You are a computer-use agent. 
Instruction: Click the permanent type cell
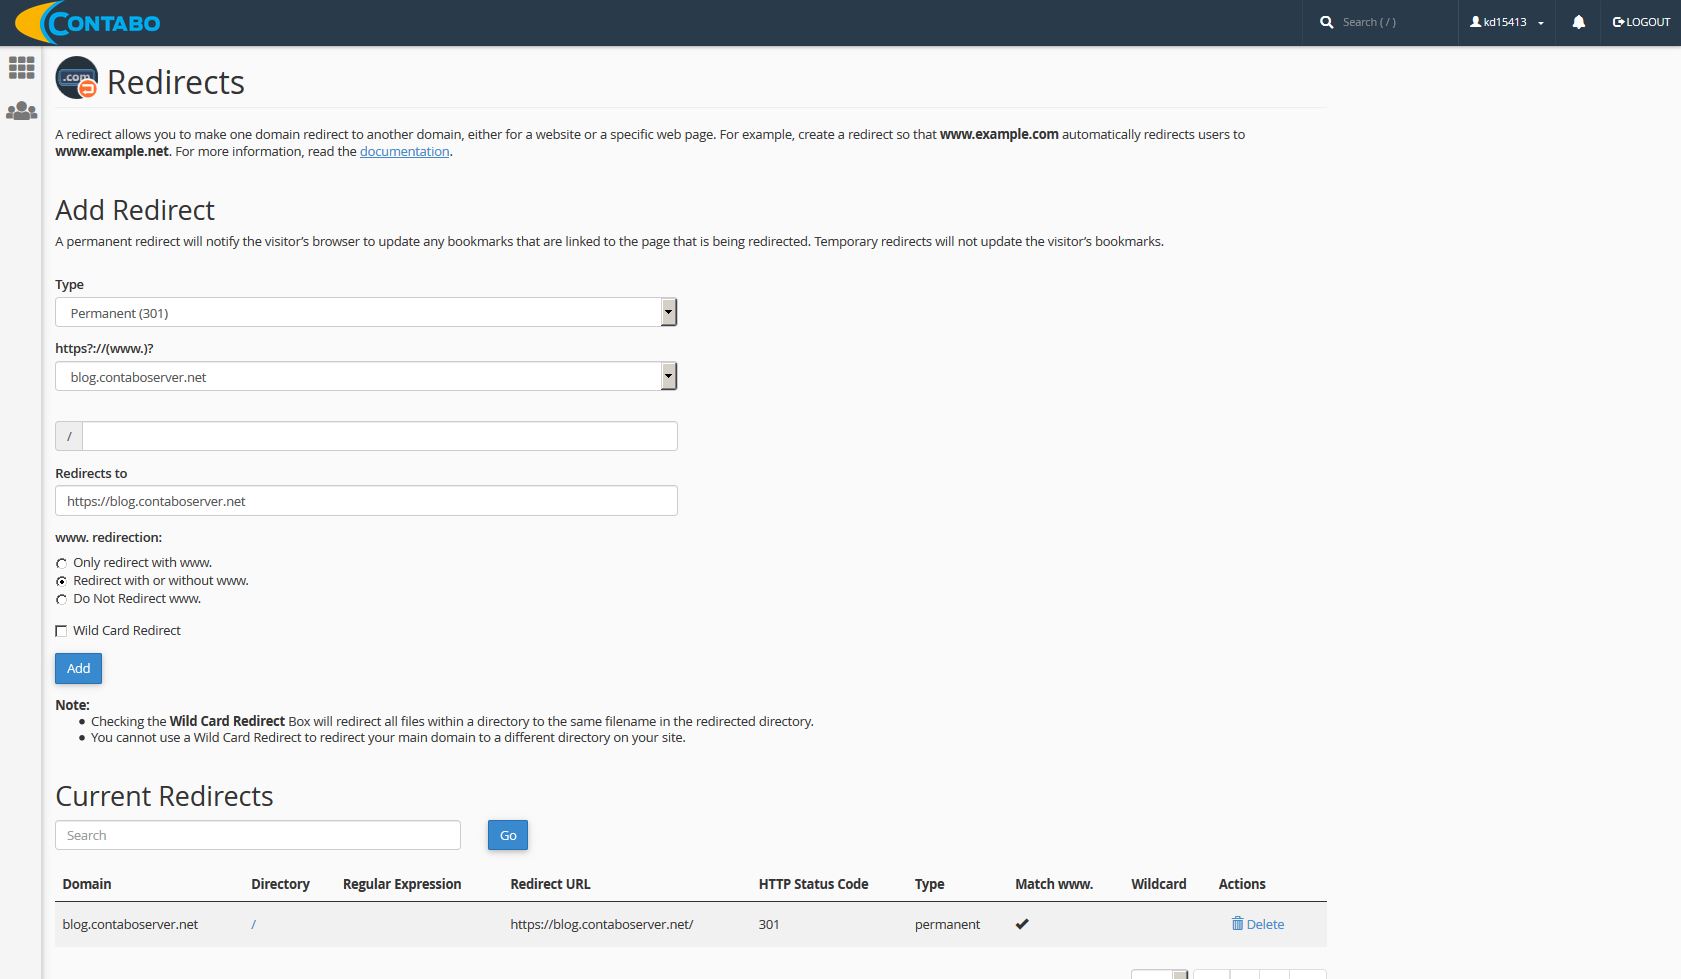pyautogui.click(x=947, y=924)
